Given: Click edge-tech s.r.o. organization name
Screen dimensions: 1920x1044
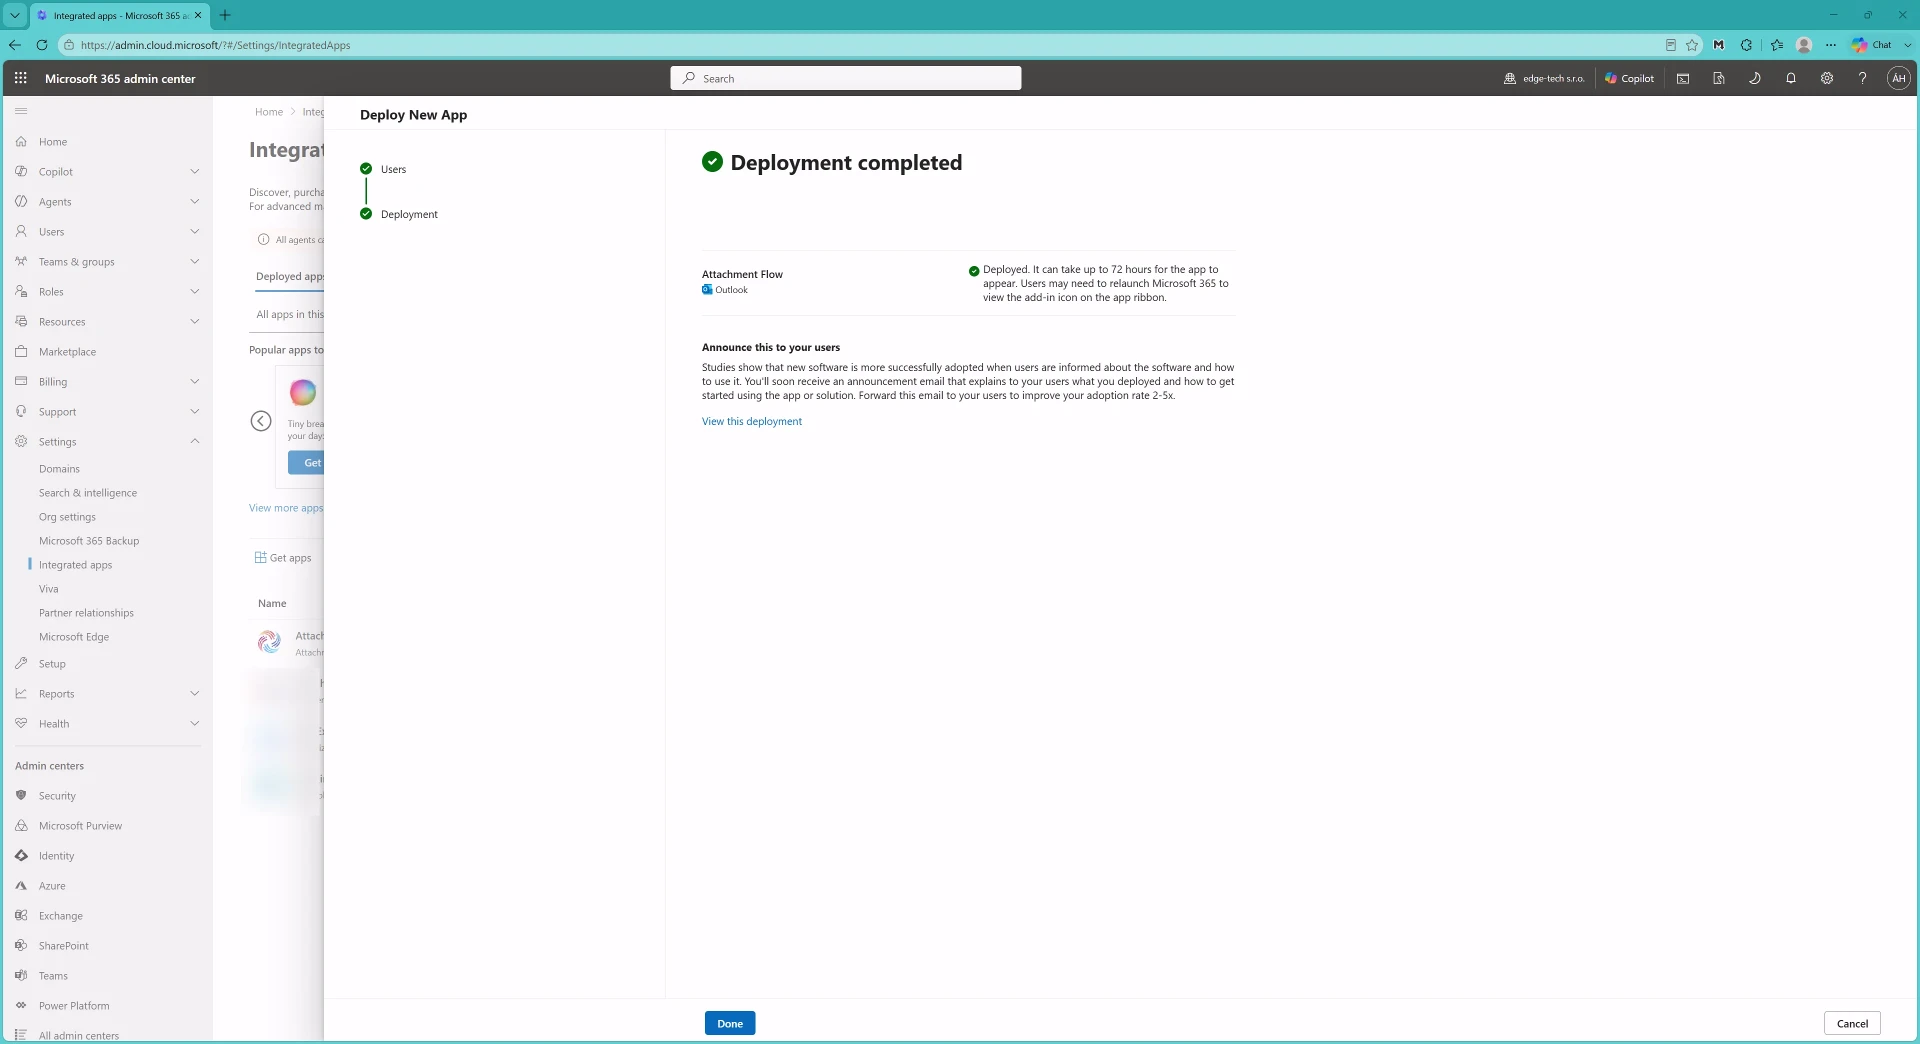Looking at the screenshot, I should pyautogui.click(x=1544, y=78).
